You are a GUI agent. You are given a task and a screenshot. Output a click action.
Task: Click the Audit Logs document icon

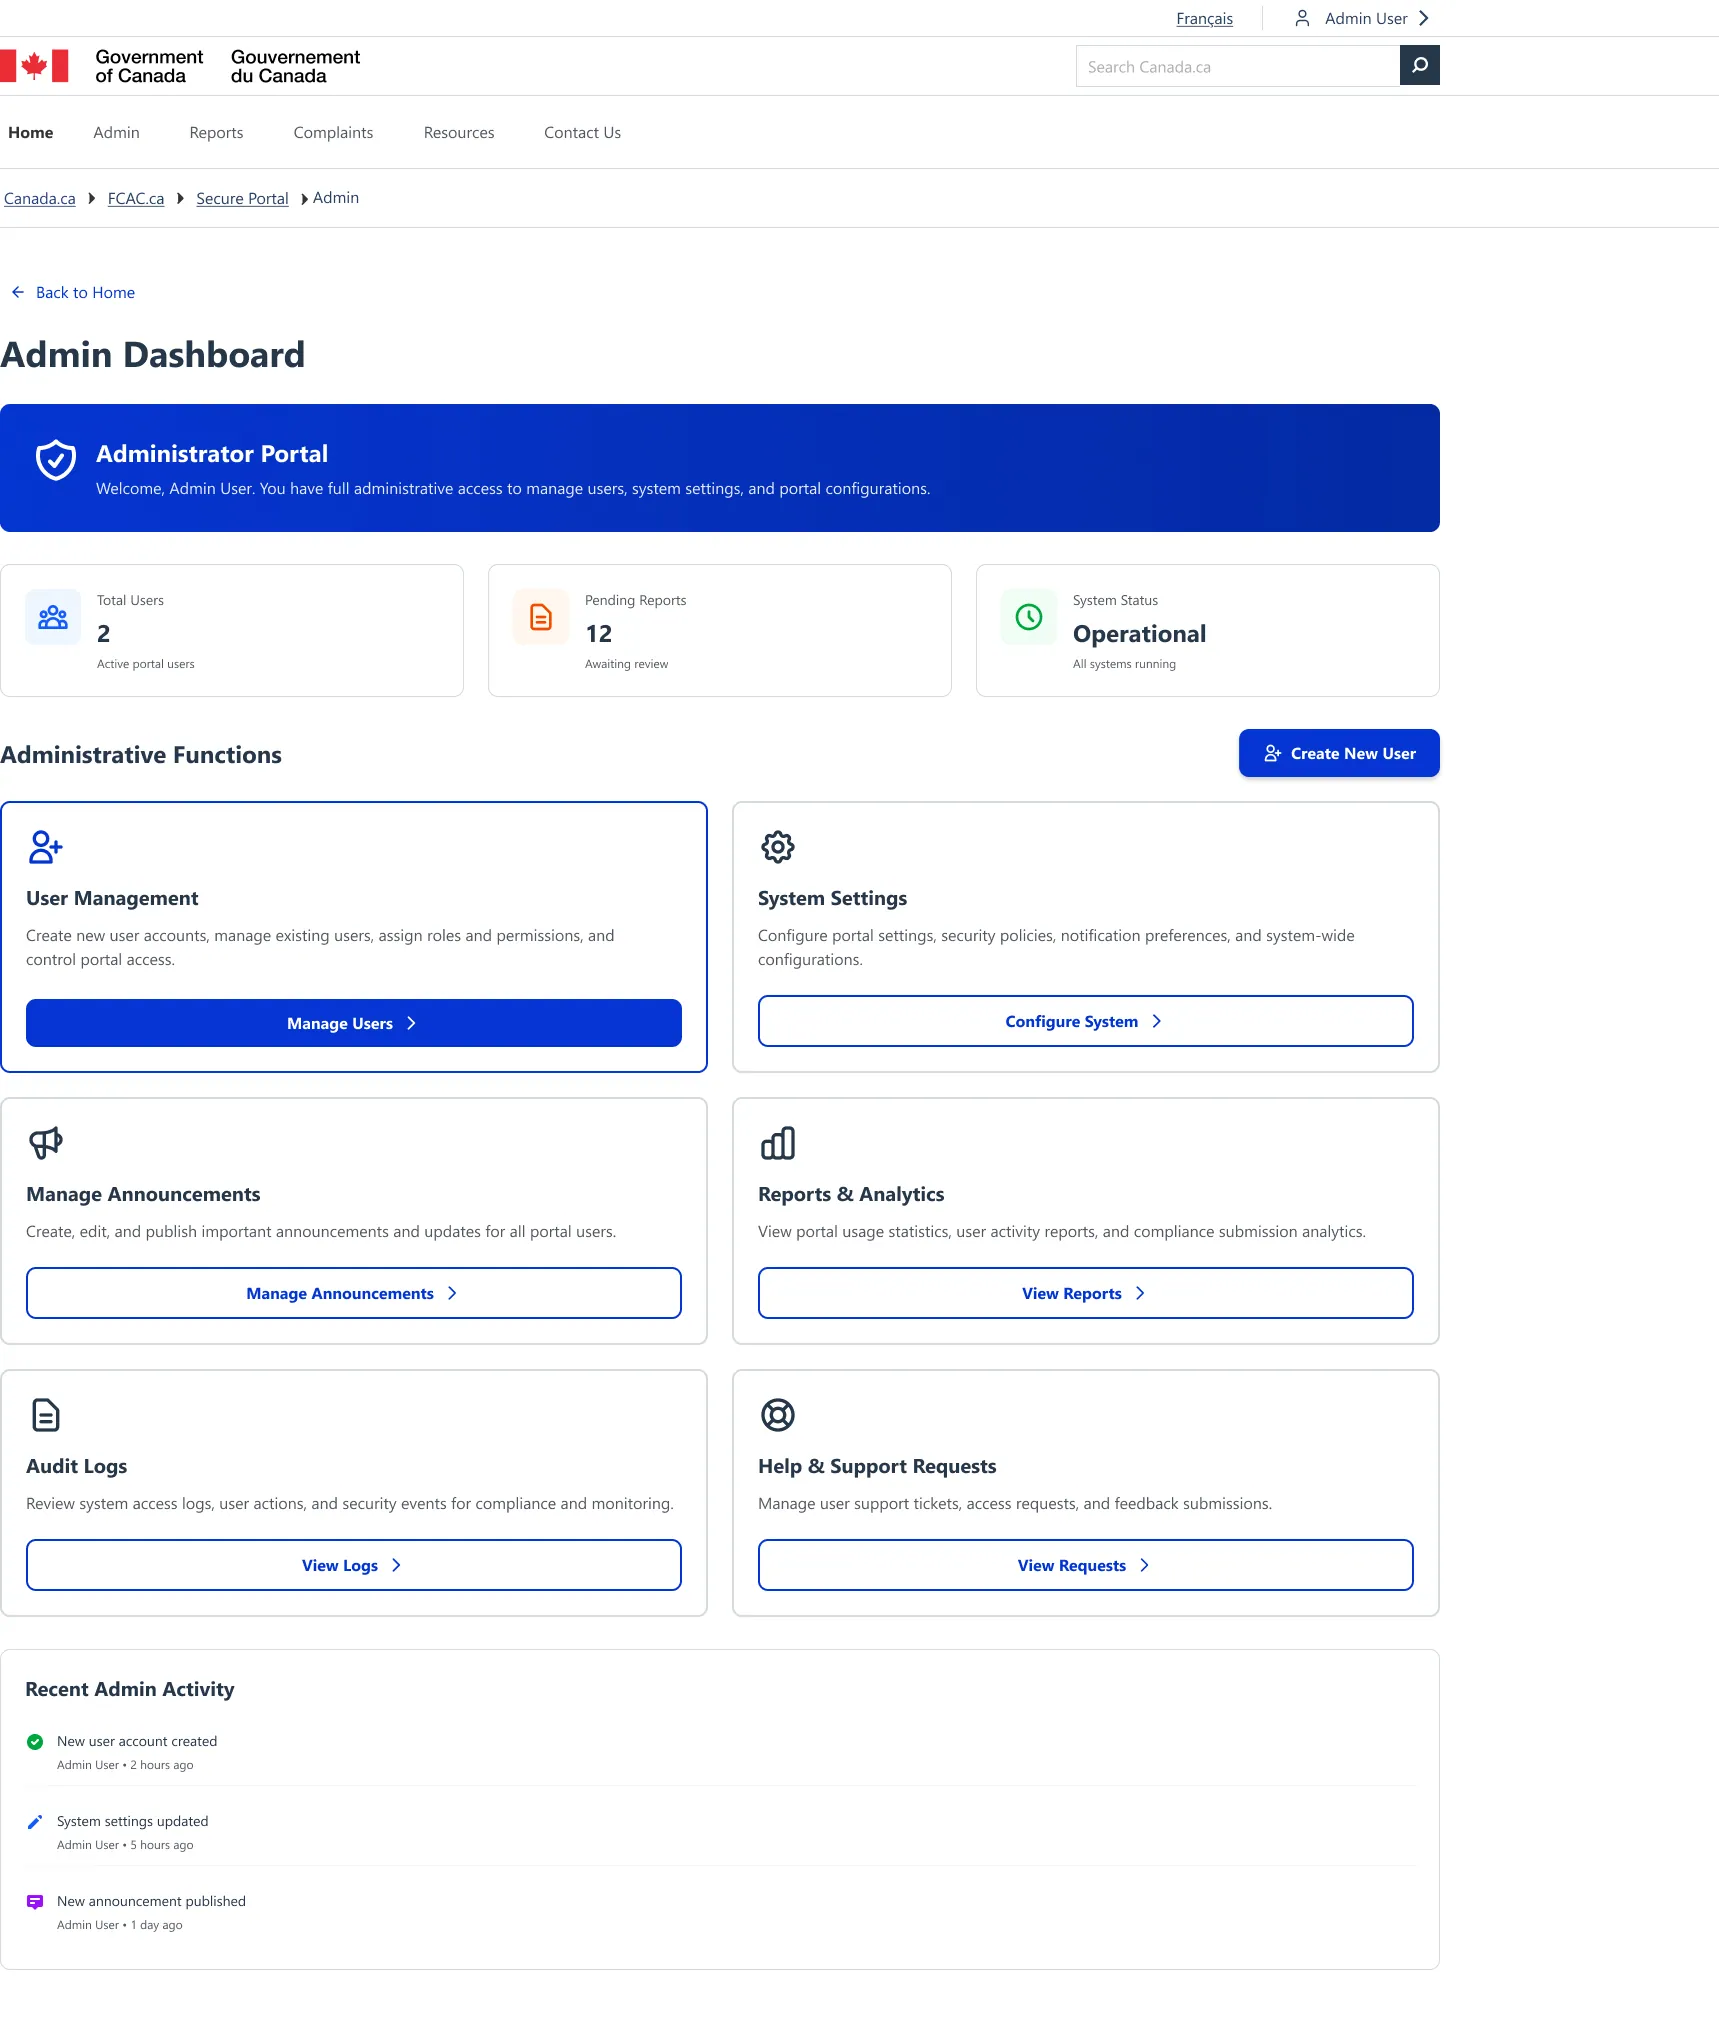pos(46,1415)
